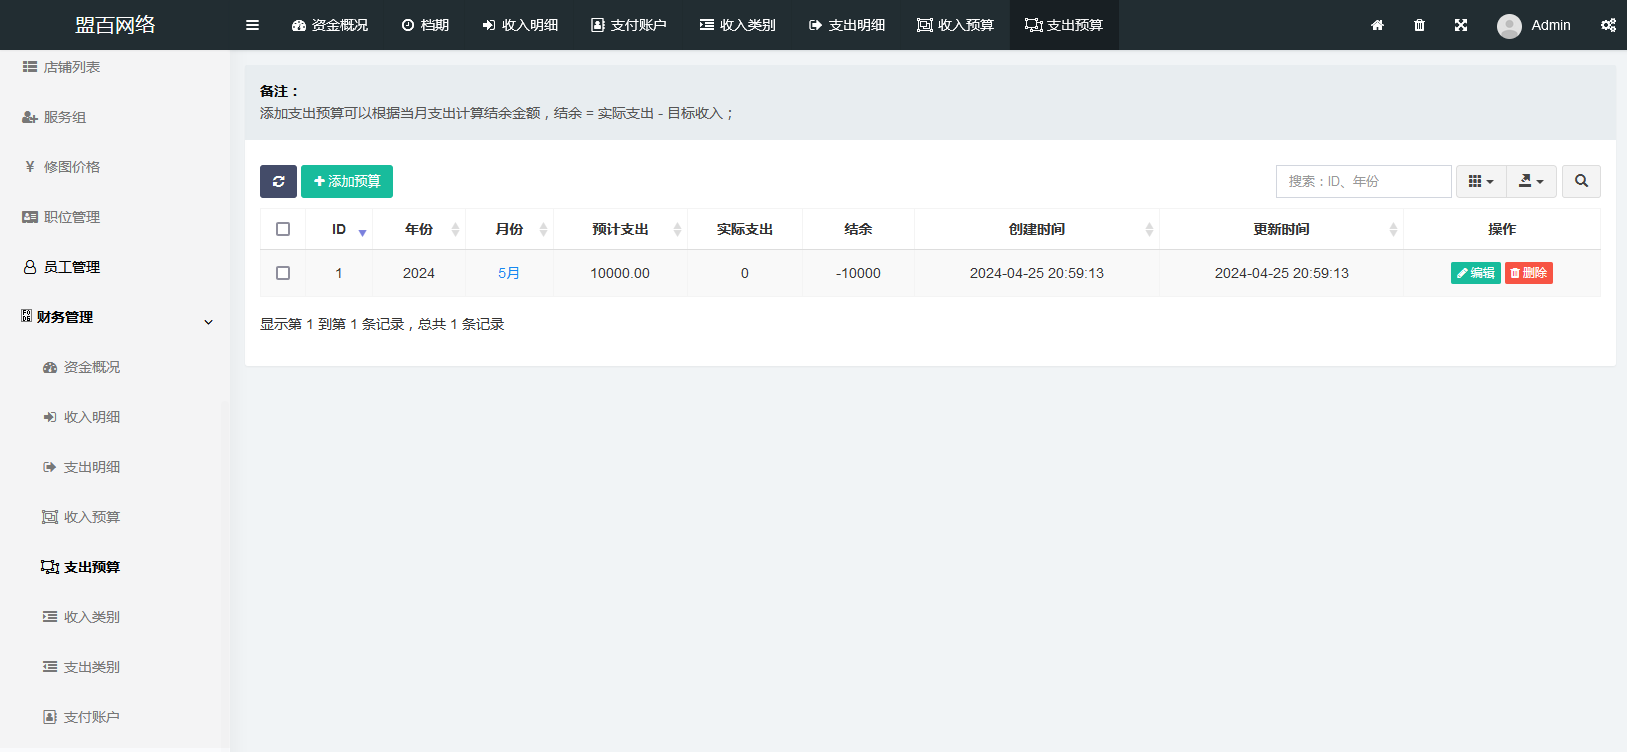1627x752 pixels.
Task: Switch to the 收入预算 top tab
Action: coord(955,25)
